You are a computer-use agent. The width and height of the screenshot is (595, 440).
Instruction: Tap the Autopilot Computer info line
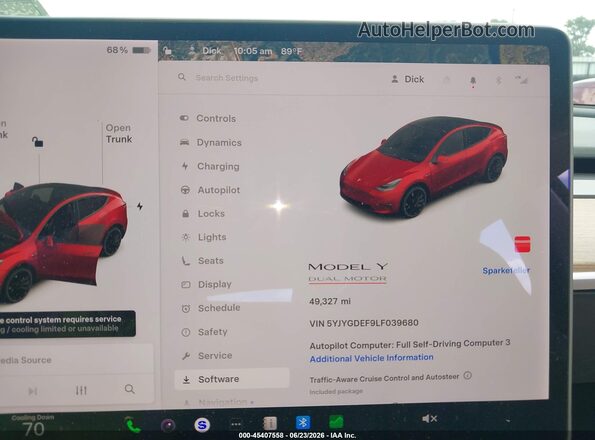click(x=410, y=344)
